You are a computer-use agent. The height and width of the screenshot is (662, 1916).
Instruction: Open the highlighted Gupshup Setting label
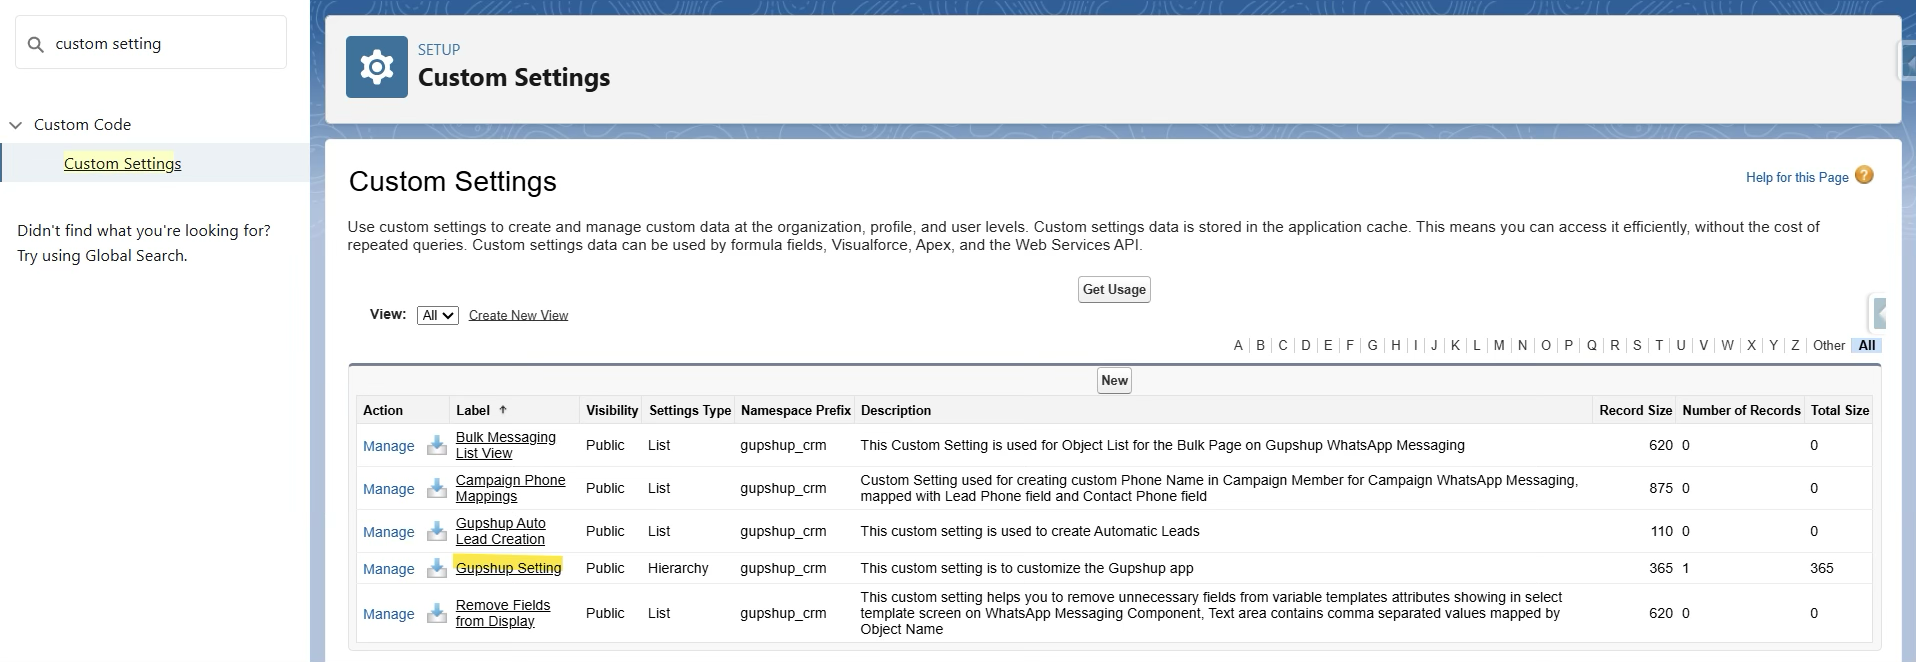[x=508, y=568]
